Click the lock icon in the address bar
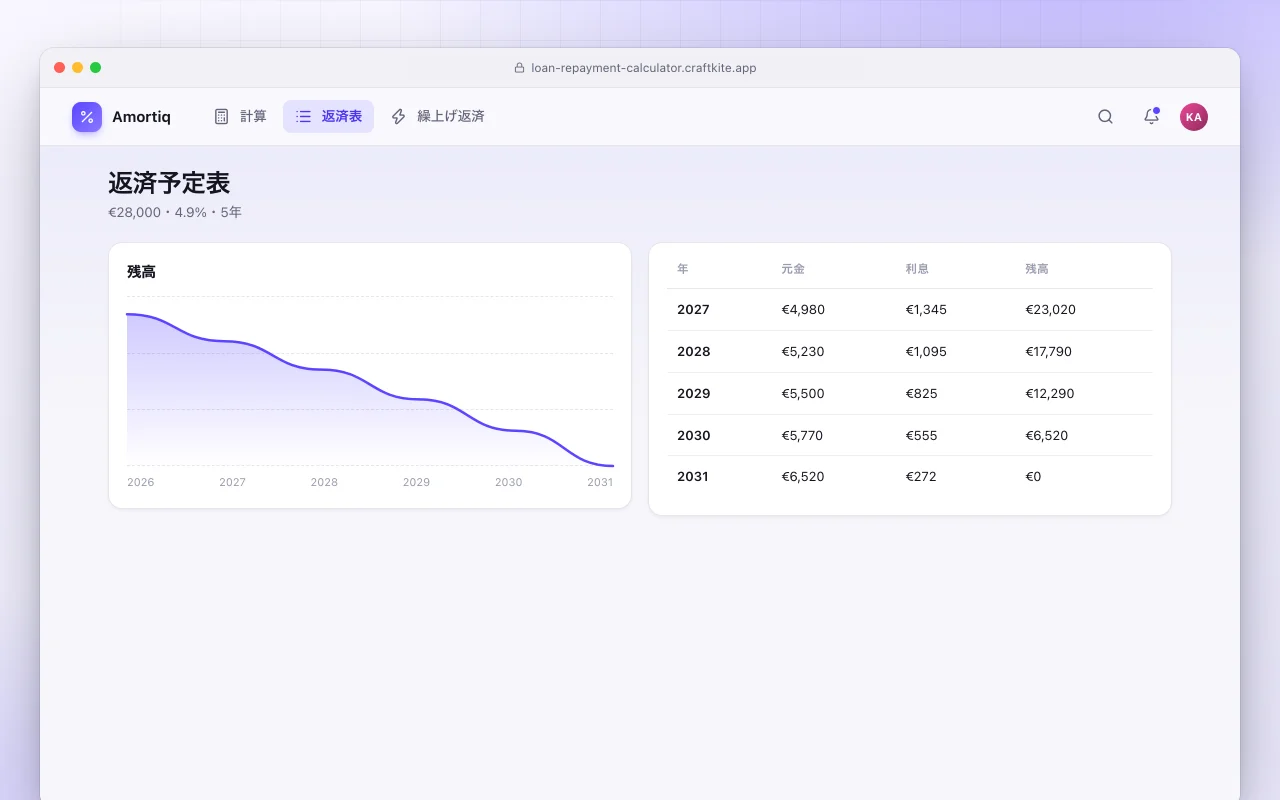 [x=519, y=68]
